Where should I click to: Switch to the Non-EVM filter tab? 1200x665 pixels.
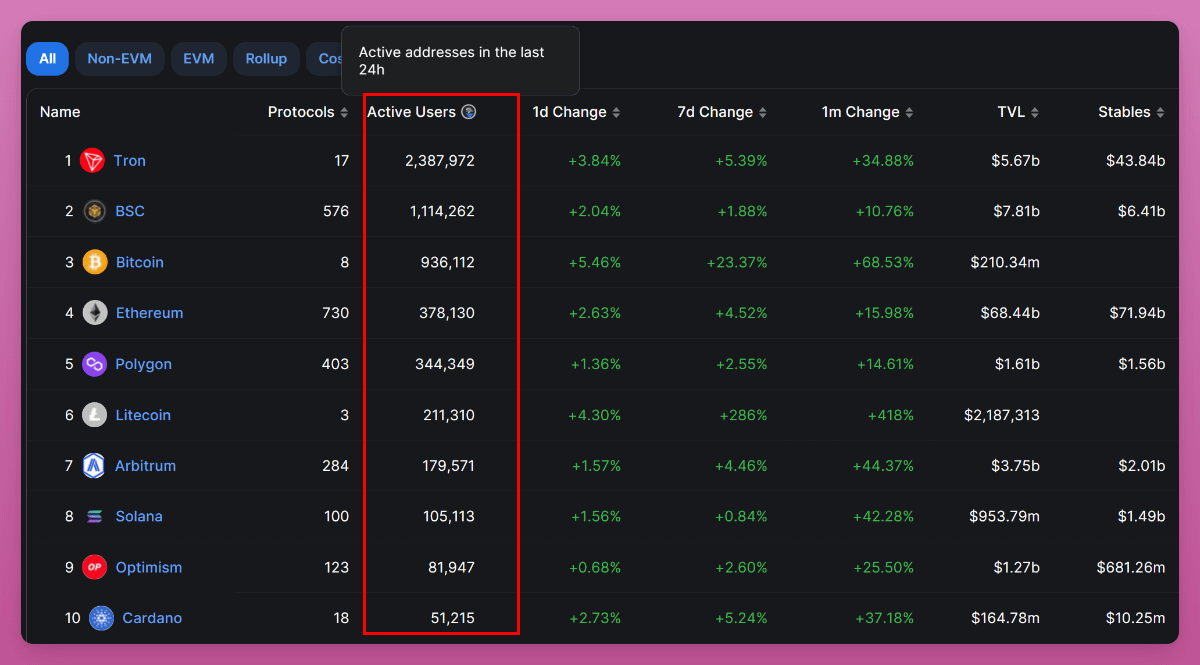119,59
